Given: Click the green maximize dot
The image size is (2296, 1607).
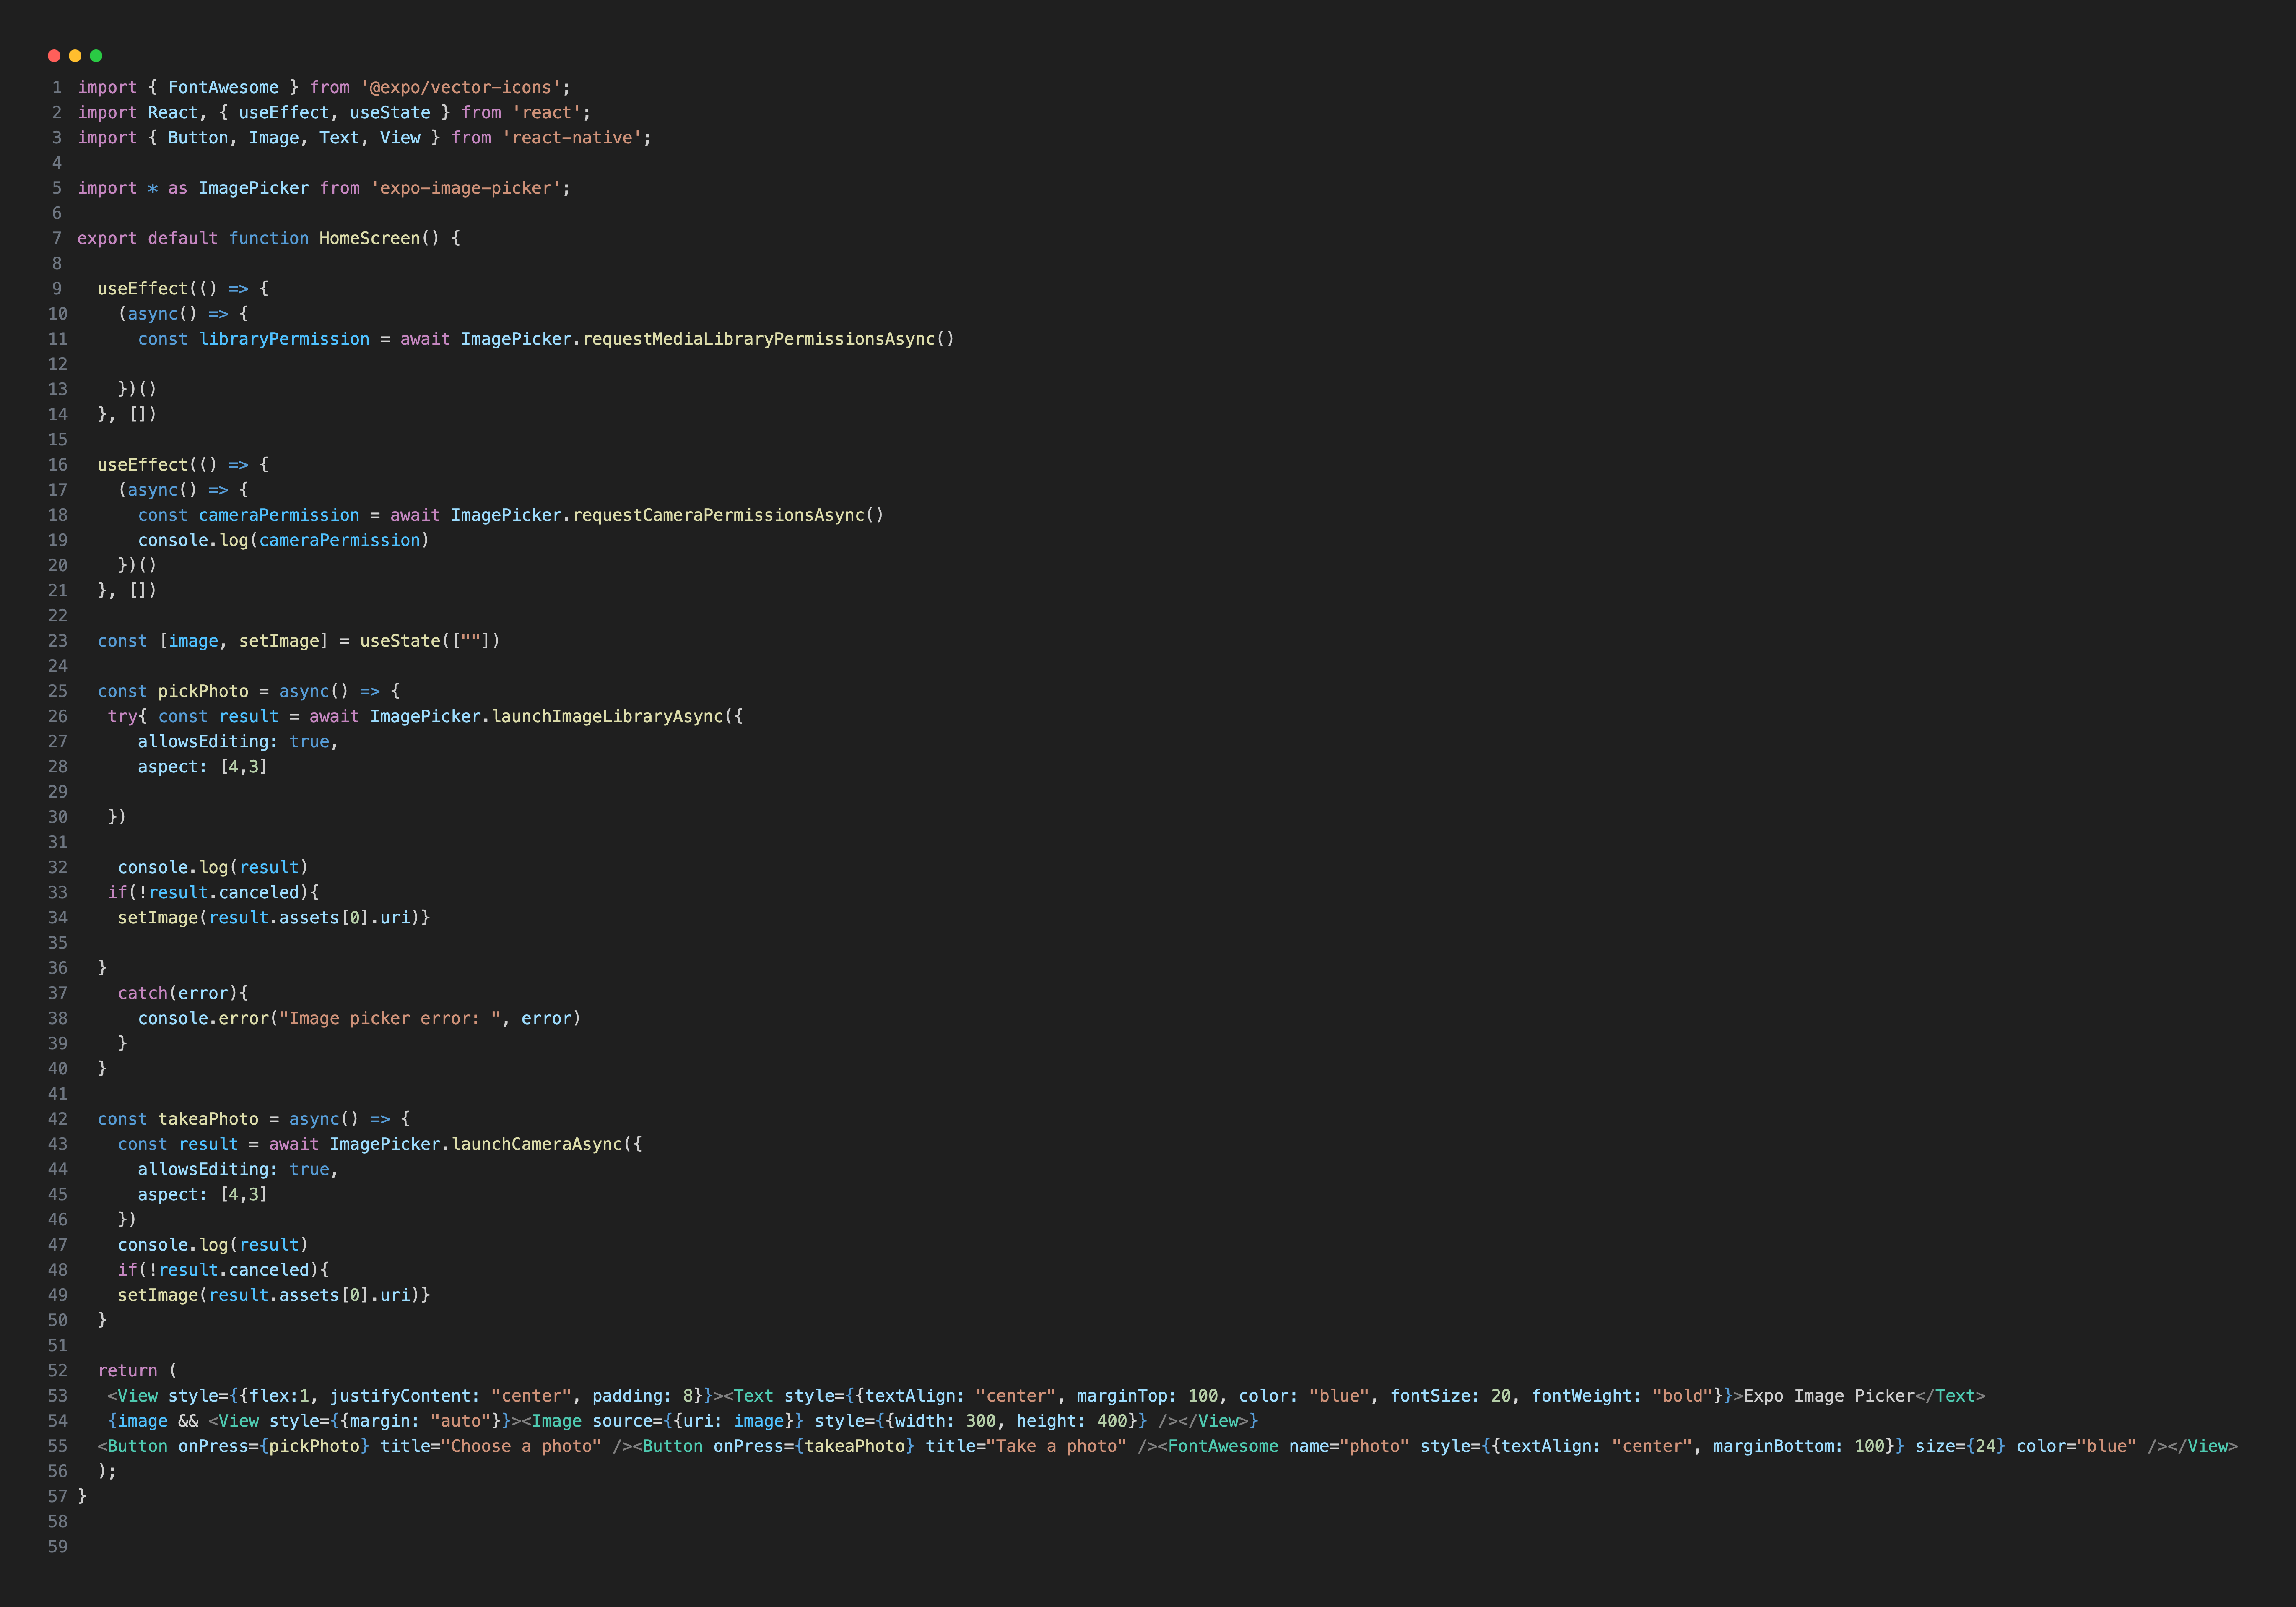Looking at the screenshot, I should click(96, 56).
